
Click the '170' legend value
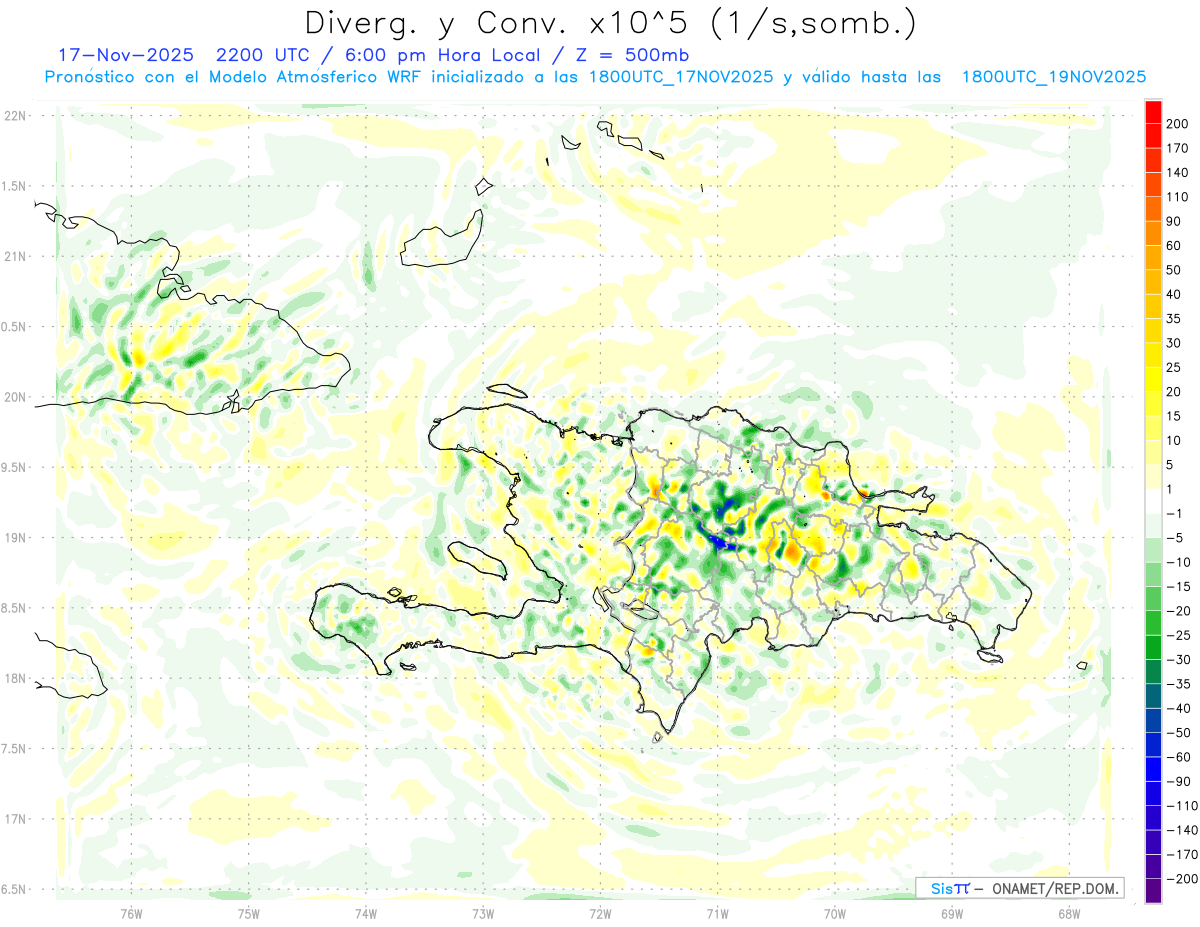(1178, 148)
